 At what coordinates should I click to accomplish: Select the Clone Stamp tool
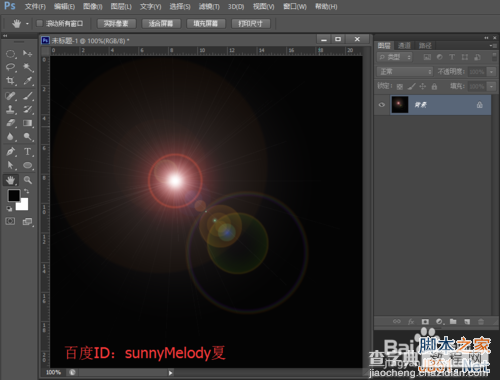(10, 109)
